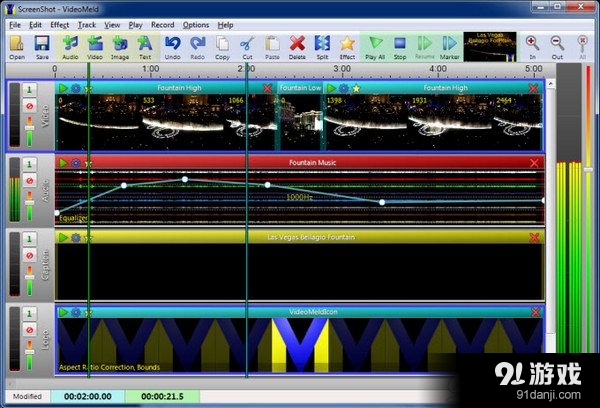Open the File menu
600x408 pixels.
point(15,25)
